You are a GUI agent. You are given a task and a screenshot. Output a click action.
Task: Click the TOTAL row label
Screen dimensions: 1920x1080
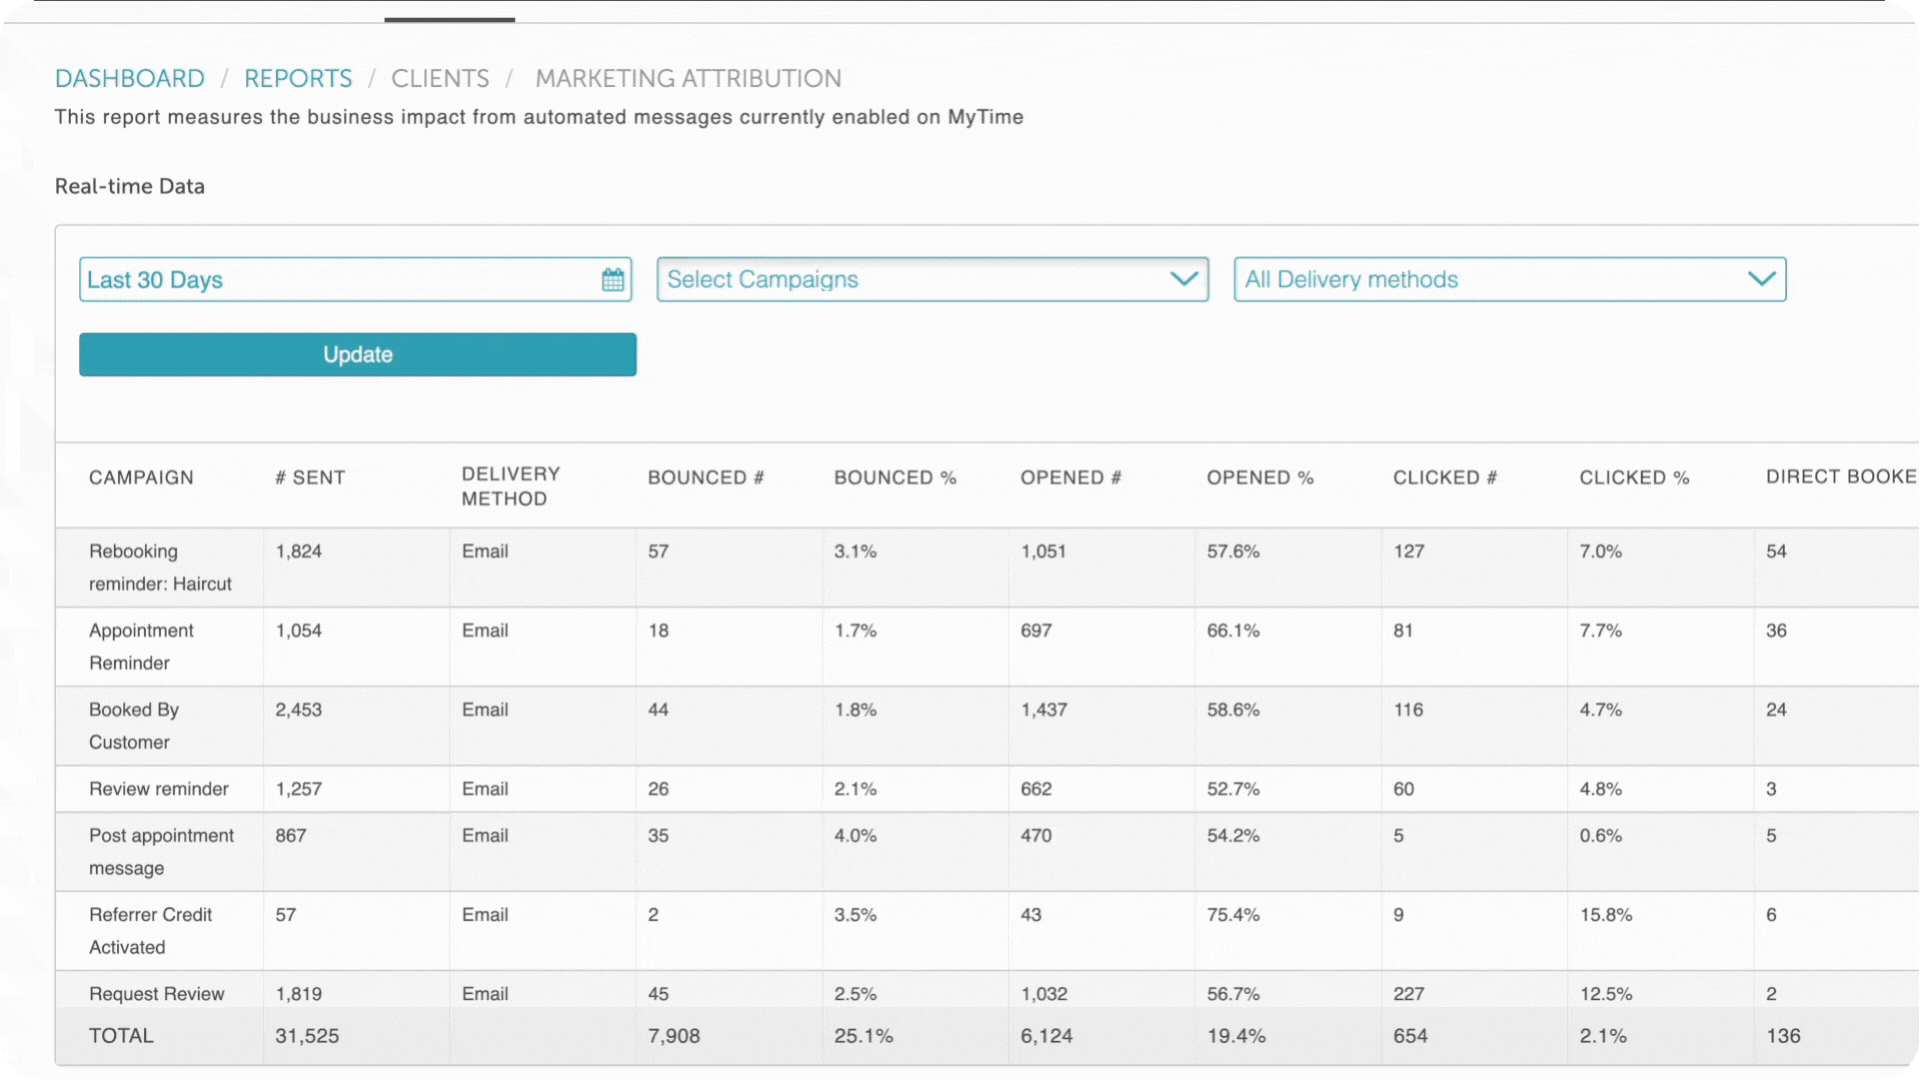click(x=121, y=1036)
